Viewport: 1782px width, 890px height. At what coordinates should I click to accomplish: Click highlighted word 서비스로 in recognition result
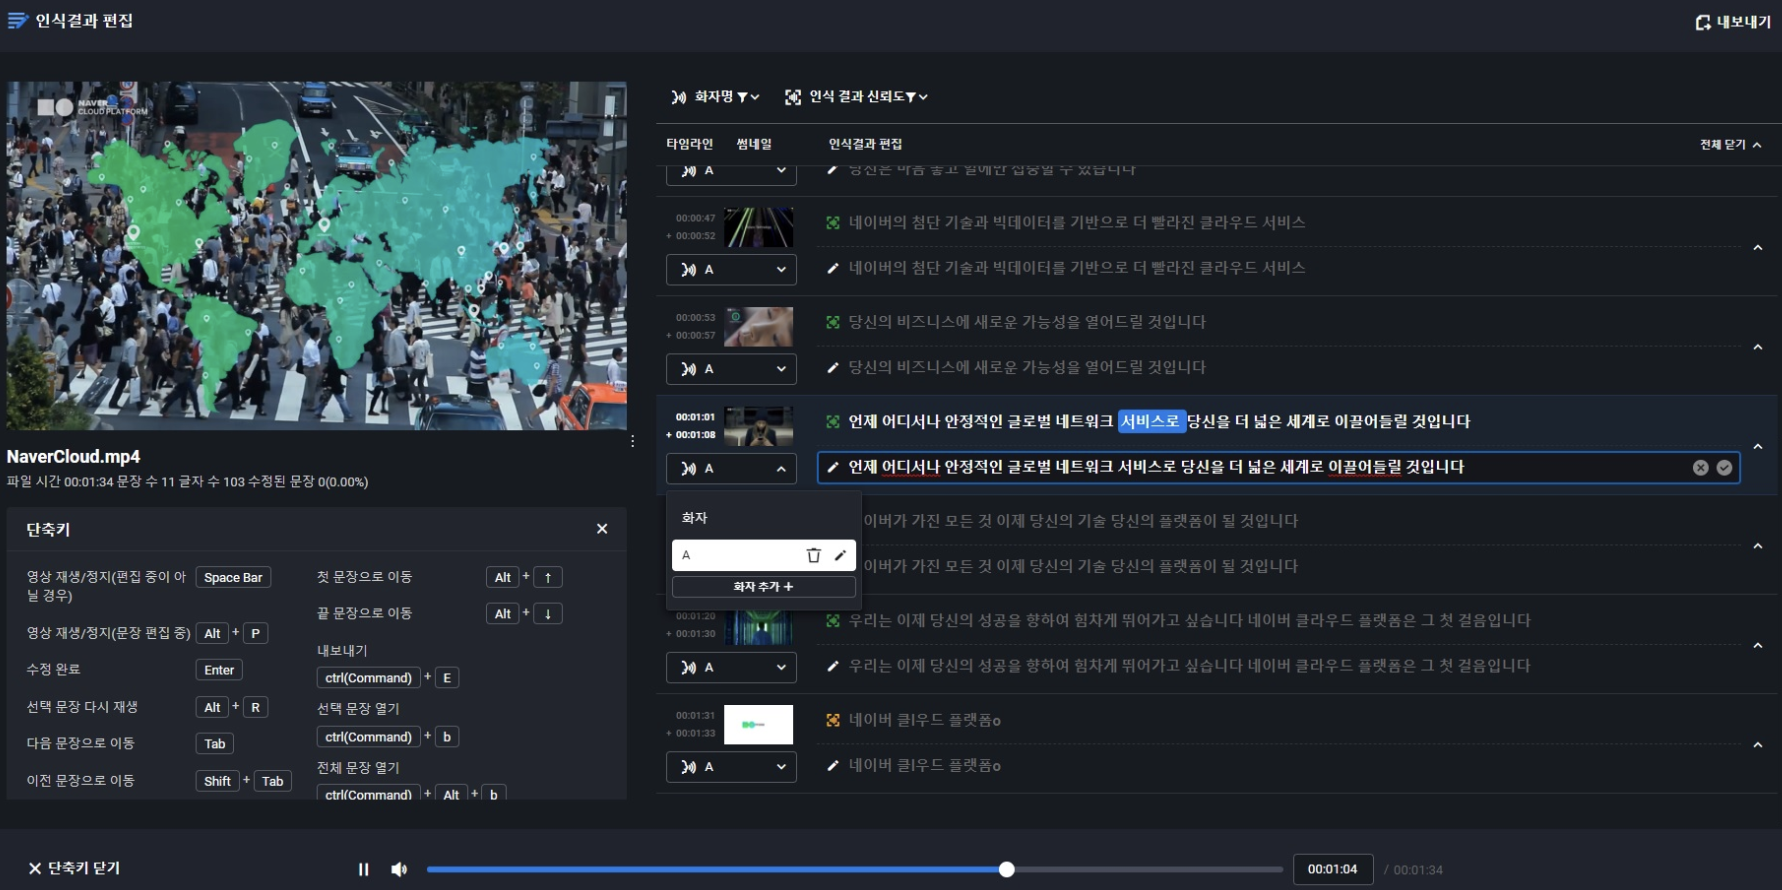pyautogui.click(x=1151, y=422)
